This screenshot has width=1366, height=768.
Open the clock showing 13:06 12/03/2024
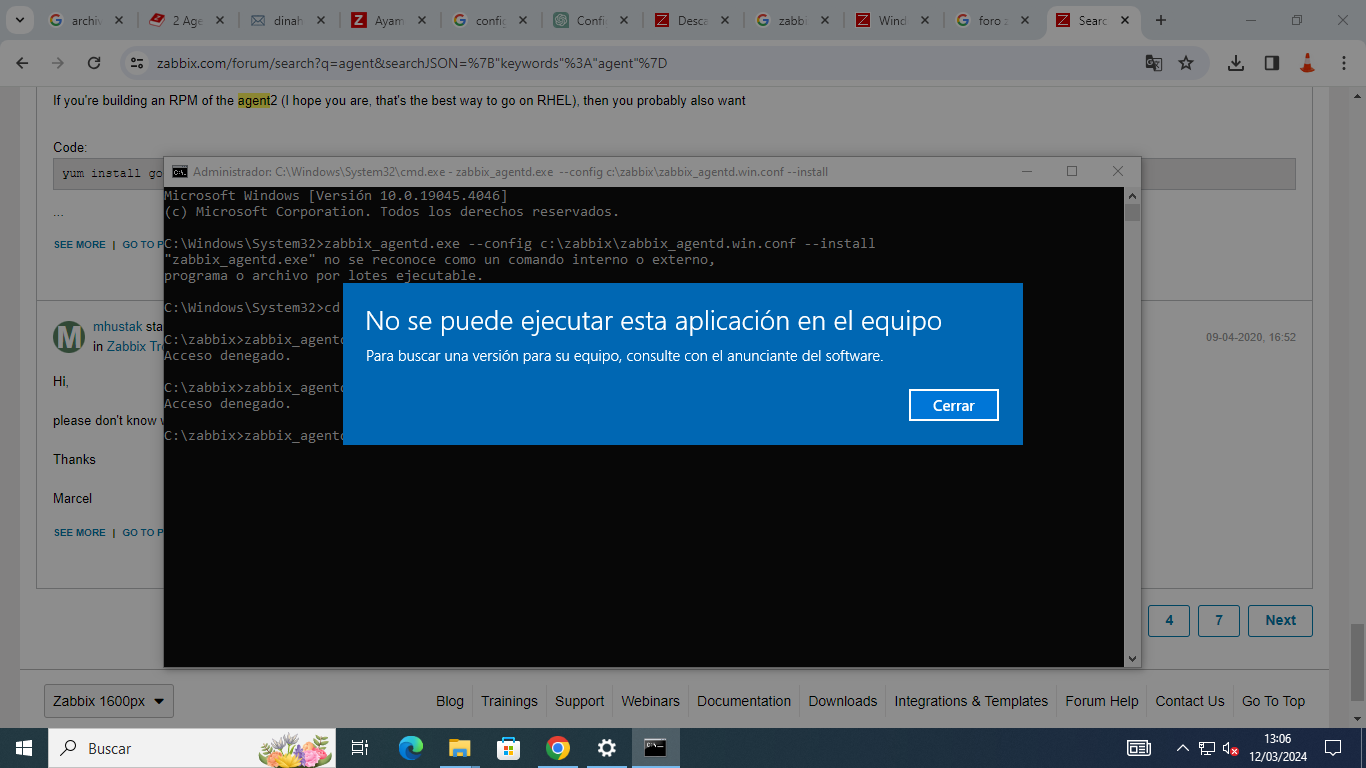pos(1277,748)
